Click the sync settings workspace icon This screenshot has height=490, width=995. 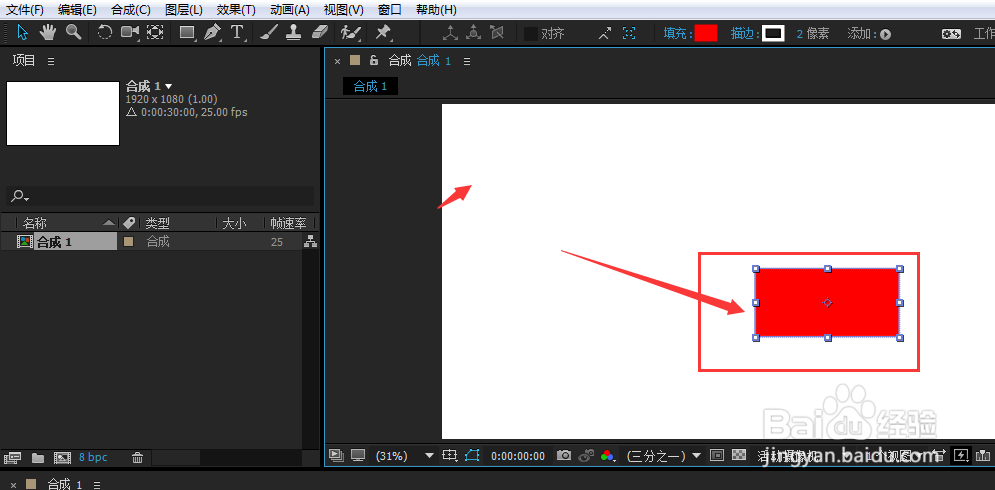pos(951,34)
